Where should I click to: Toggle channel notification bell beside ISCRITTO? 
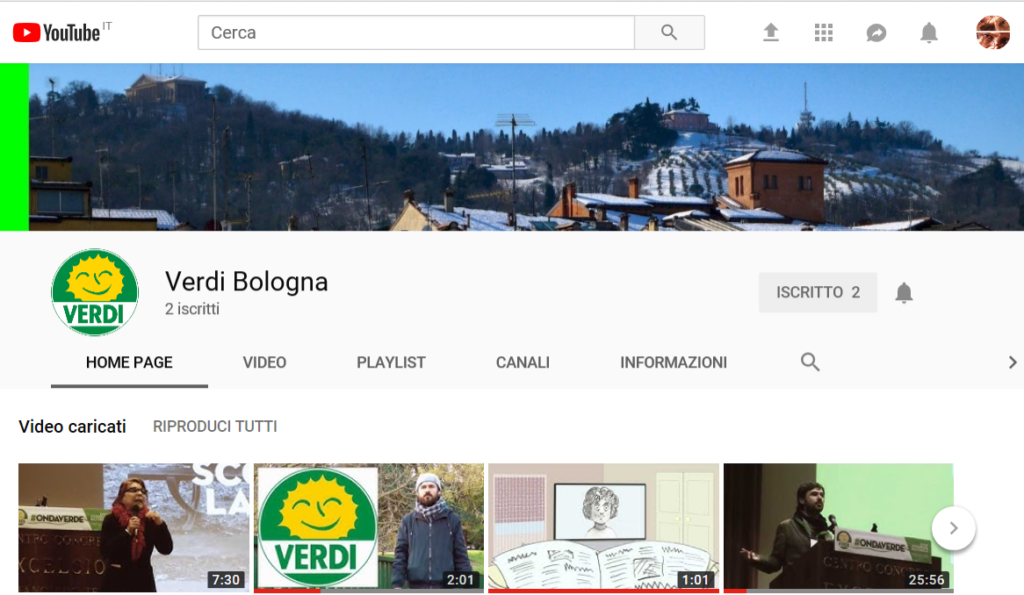pyautogui.click(x=904, y=292)
